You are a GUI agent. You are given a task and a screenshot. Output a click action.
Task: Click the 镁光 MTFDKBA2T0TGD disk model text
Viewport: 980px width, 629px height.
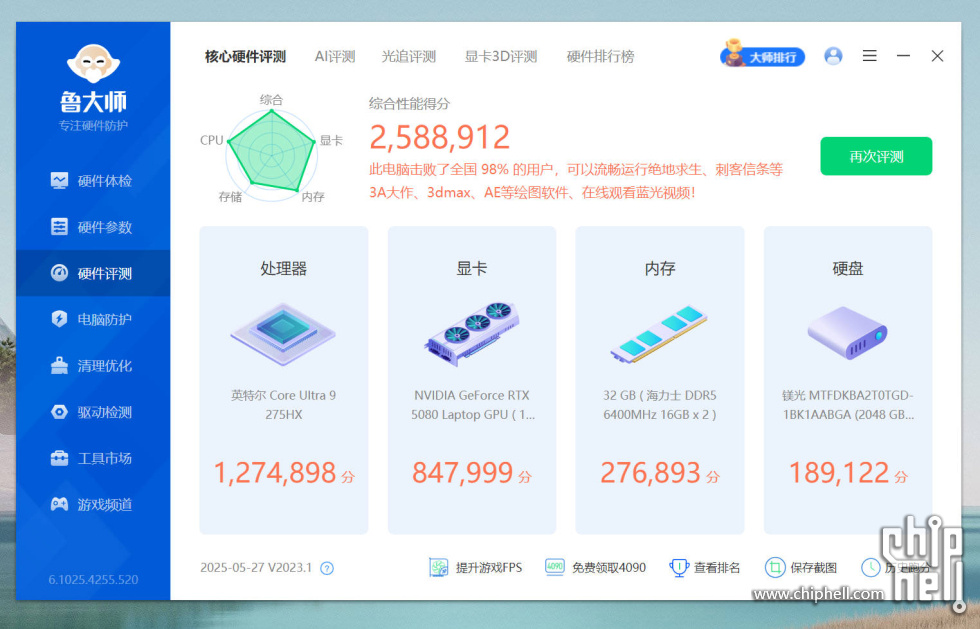point(848,405)
